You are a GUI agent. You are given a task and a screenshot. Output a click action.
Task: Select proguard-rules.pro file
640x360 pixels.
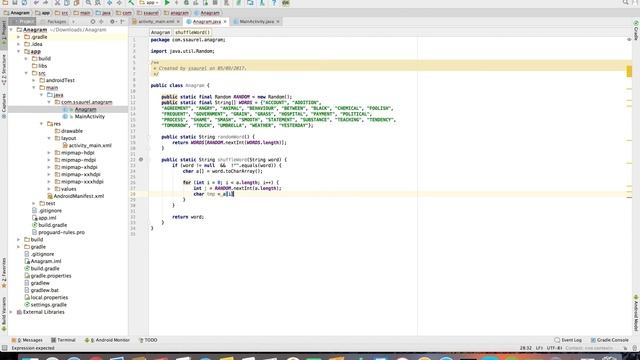pyautogui.click(x=61, y=232)
